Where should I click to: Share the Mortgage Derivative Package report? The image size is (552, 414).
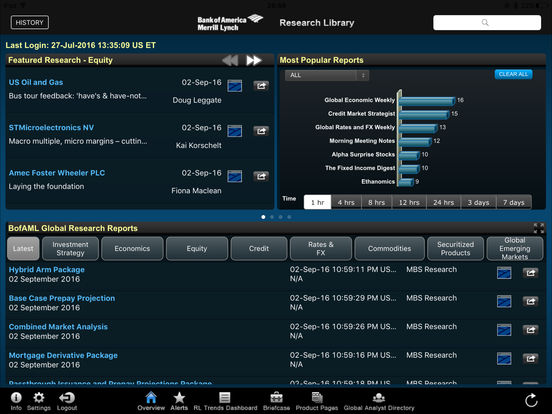[x=531, y=358]
